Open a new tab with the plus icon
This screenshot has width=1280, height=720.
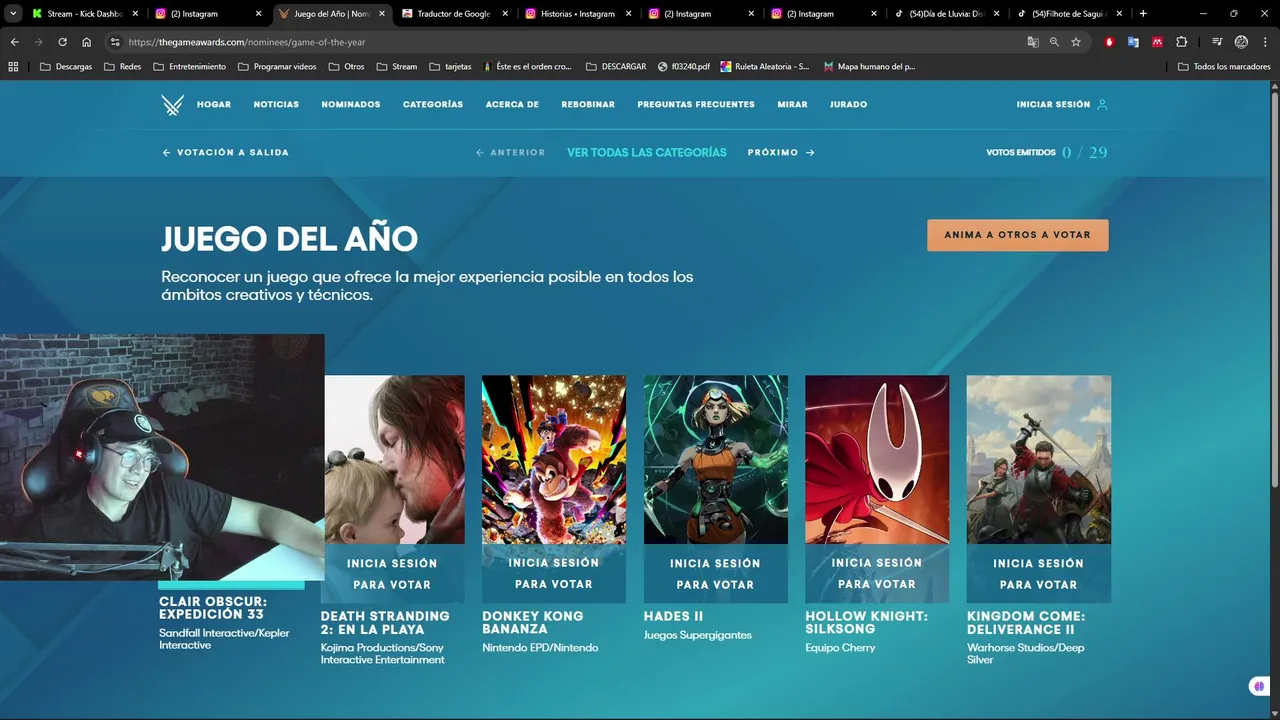pos(1143,14)
